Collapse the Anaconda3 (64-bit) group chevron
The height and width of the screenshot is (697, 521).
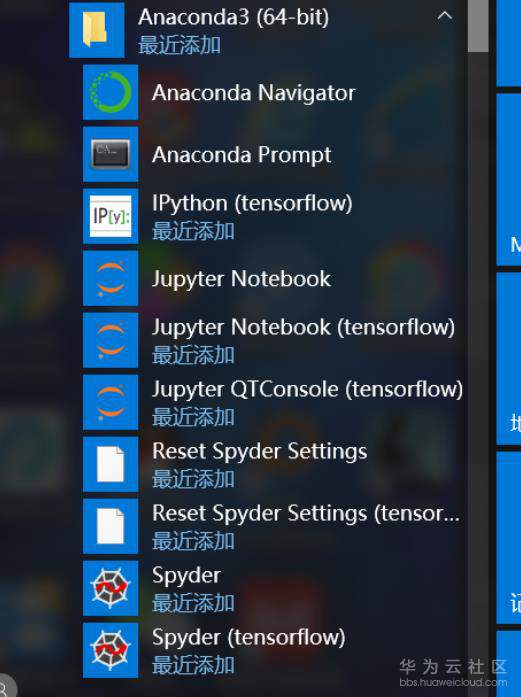click(x=445, y=16)
